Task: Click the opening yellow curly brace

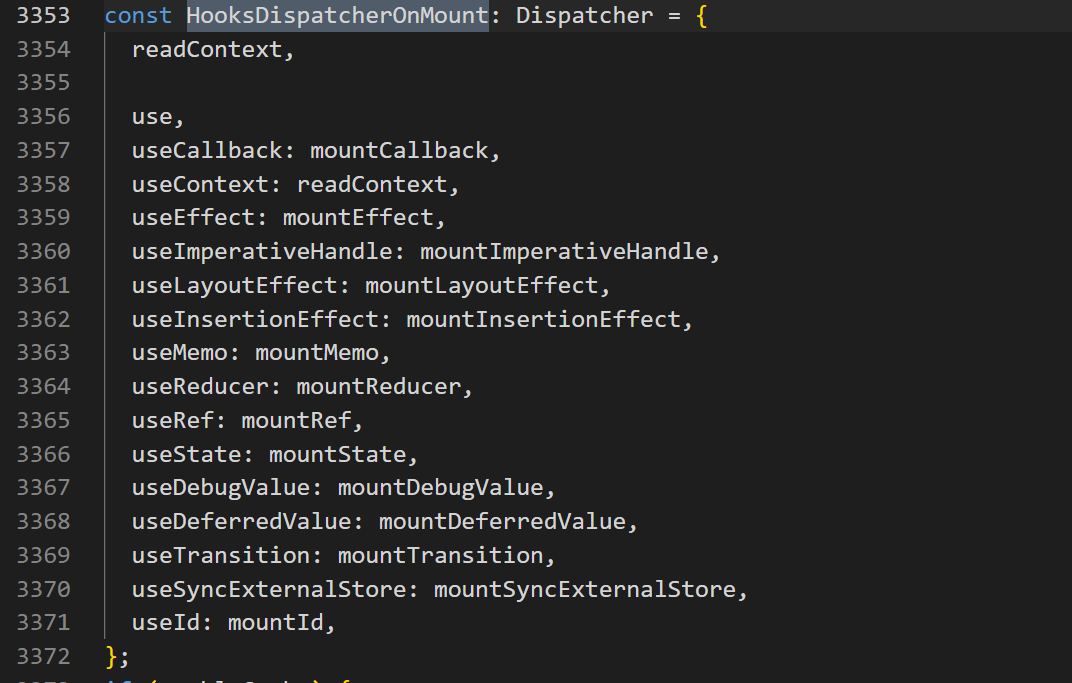Action: click(x=701, y=16)
